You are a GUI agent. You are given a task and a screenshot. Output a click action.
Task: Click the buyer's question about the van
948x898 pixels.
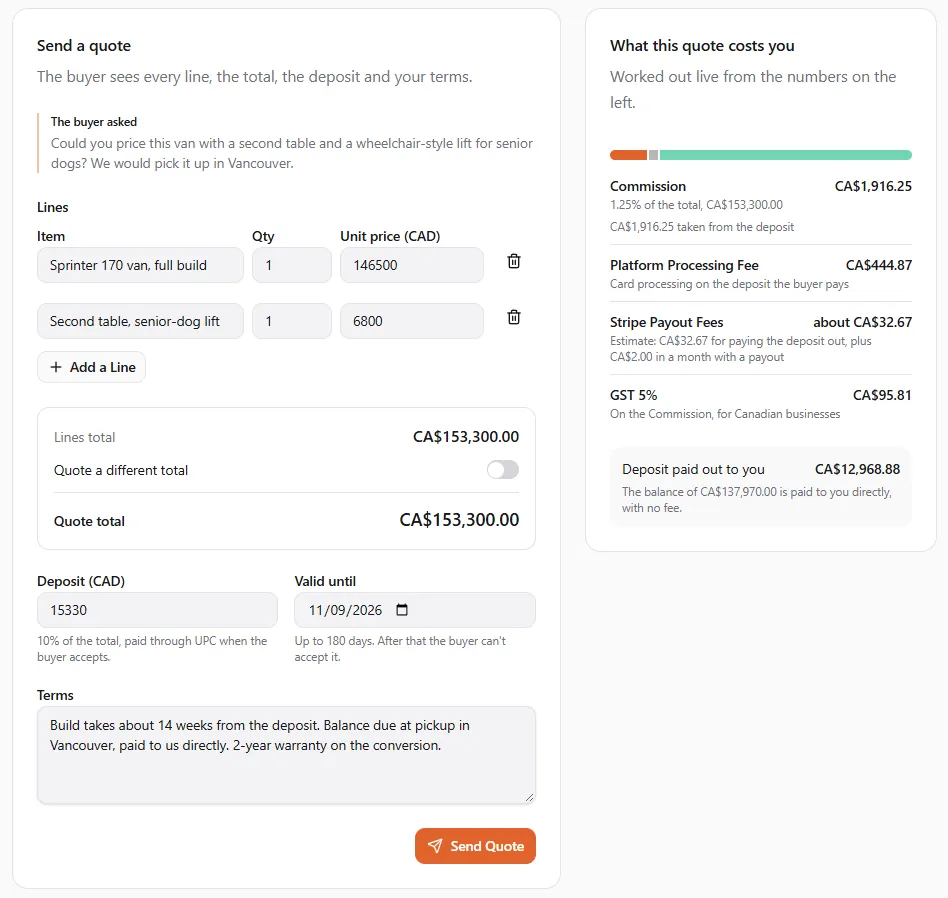point(291,153)
